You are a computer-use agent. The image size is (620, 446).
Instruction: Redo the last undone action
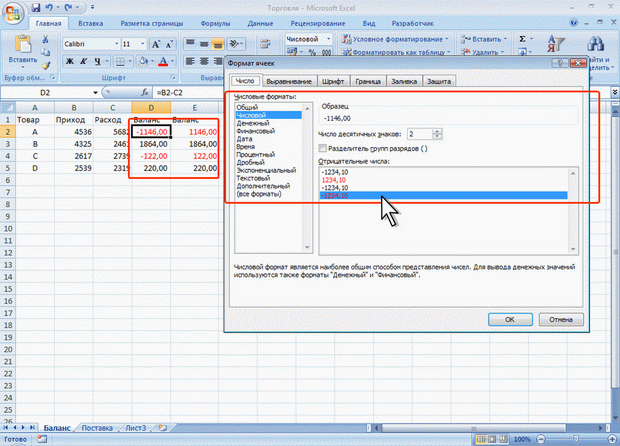point(68,7)
